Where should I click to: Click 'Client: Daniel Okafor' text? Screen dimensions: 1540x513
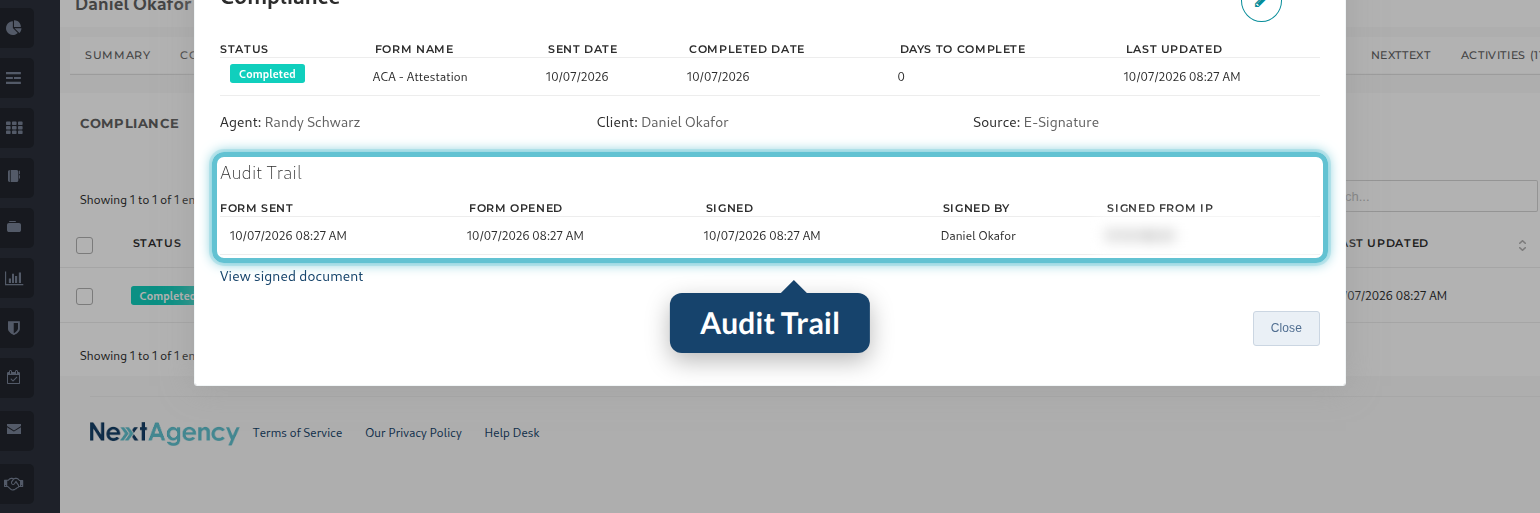pos(663,122)
